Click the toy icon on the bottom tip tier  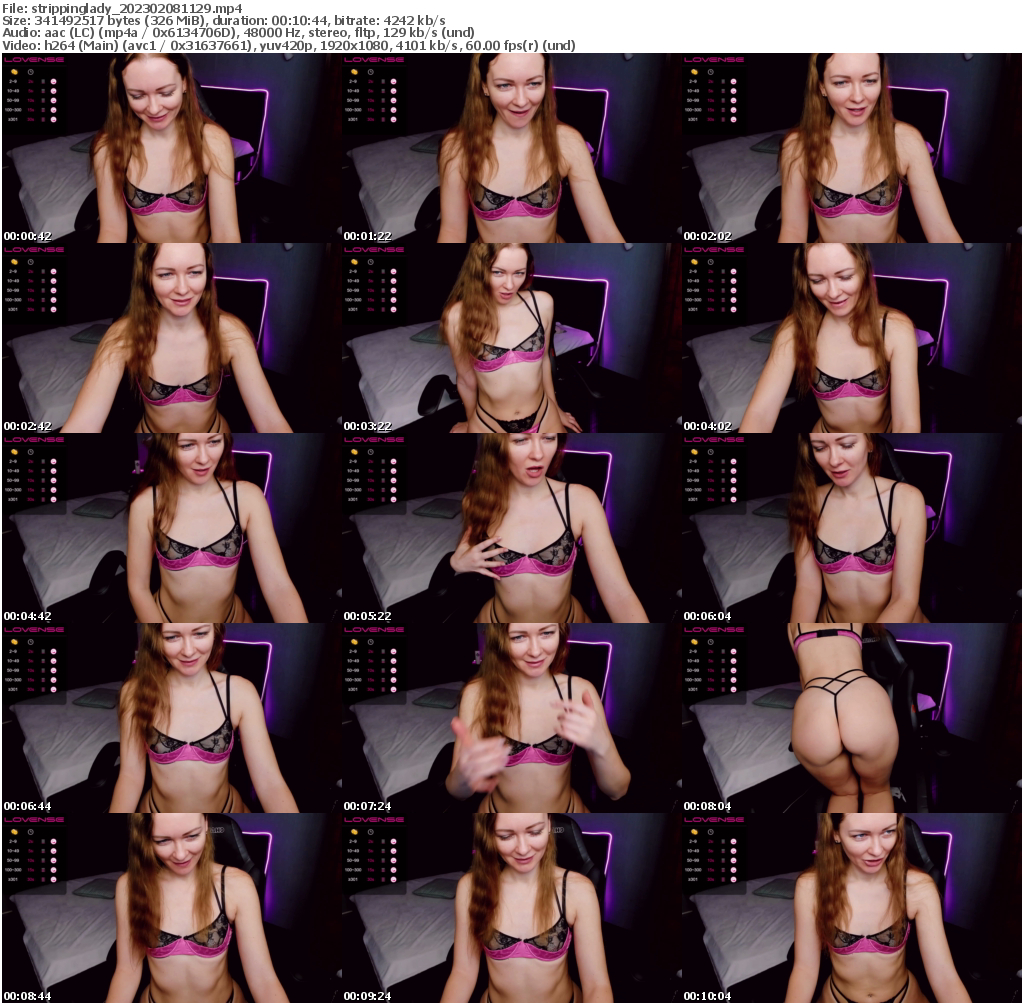point(54,119)
